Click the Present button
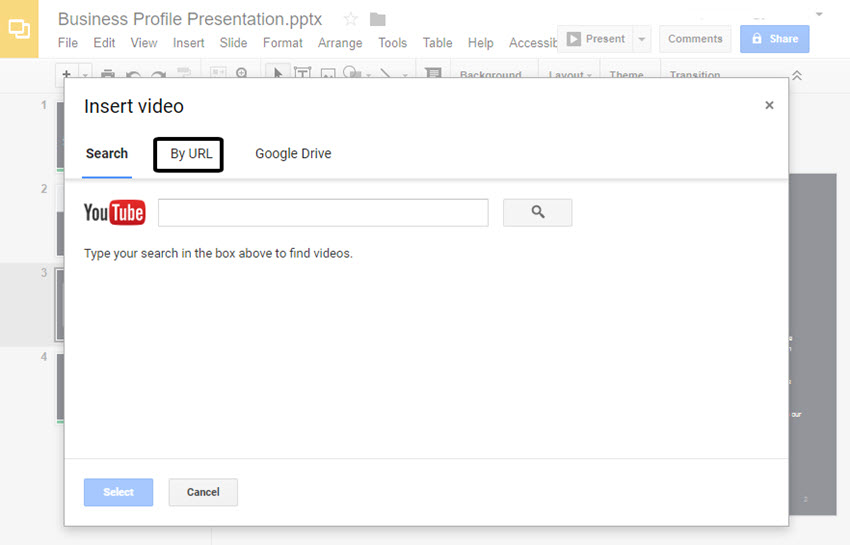Viewport: 850px width, 545px height. 595,39
